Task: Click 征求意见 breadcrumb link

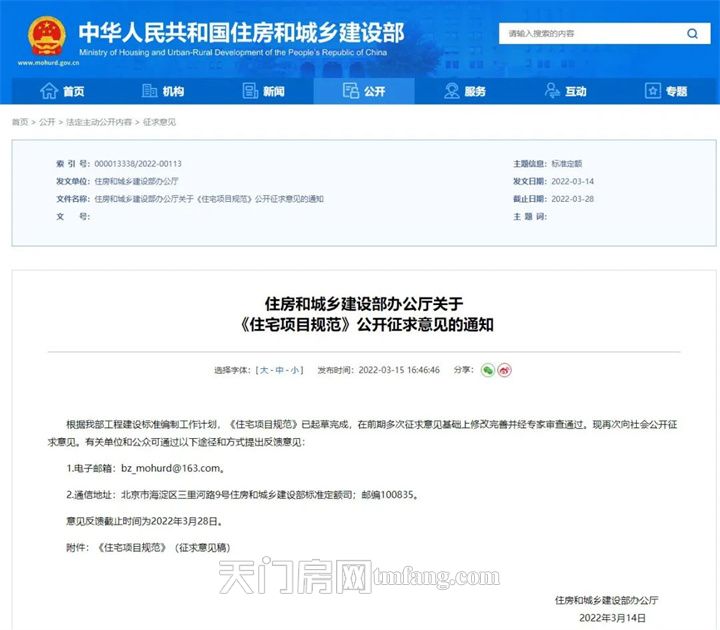Action: click(159, 122)
